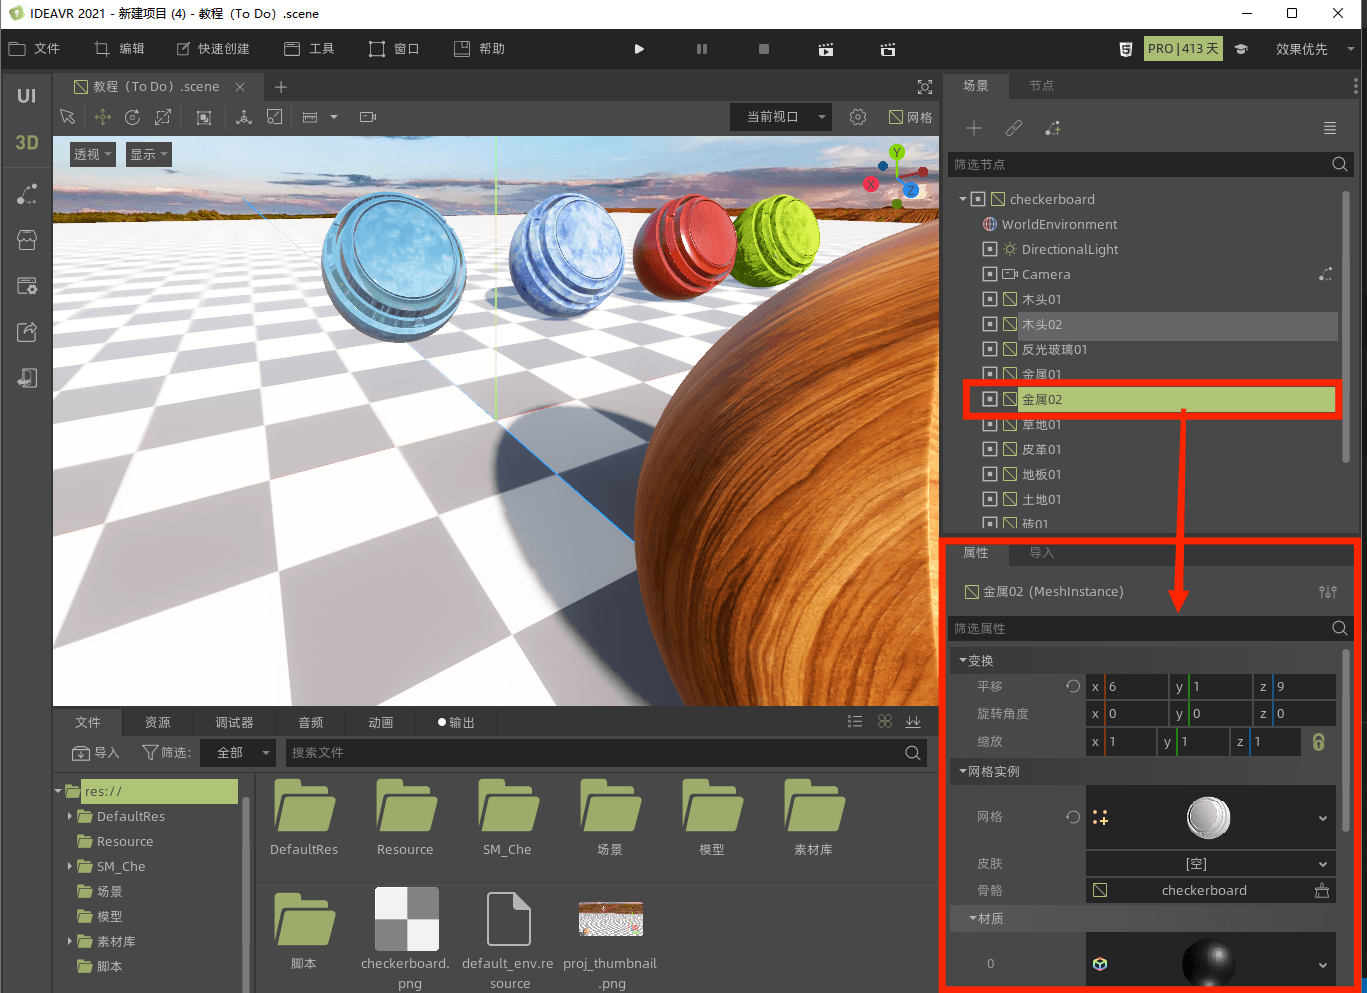Click the 平移 x value field

point(1127,686)
